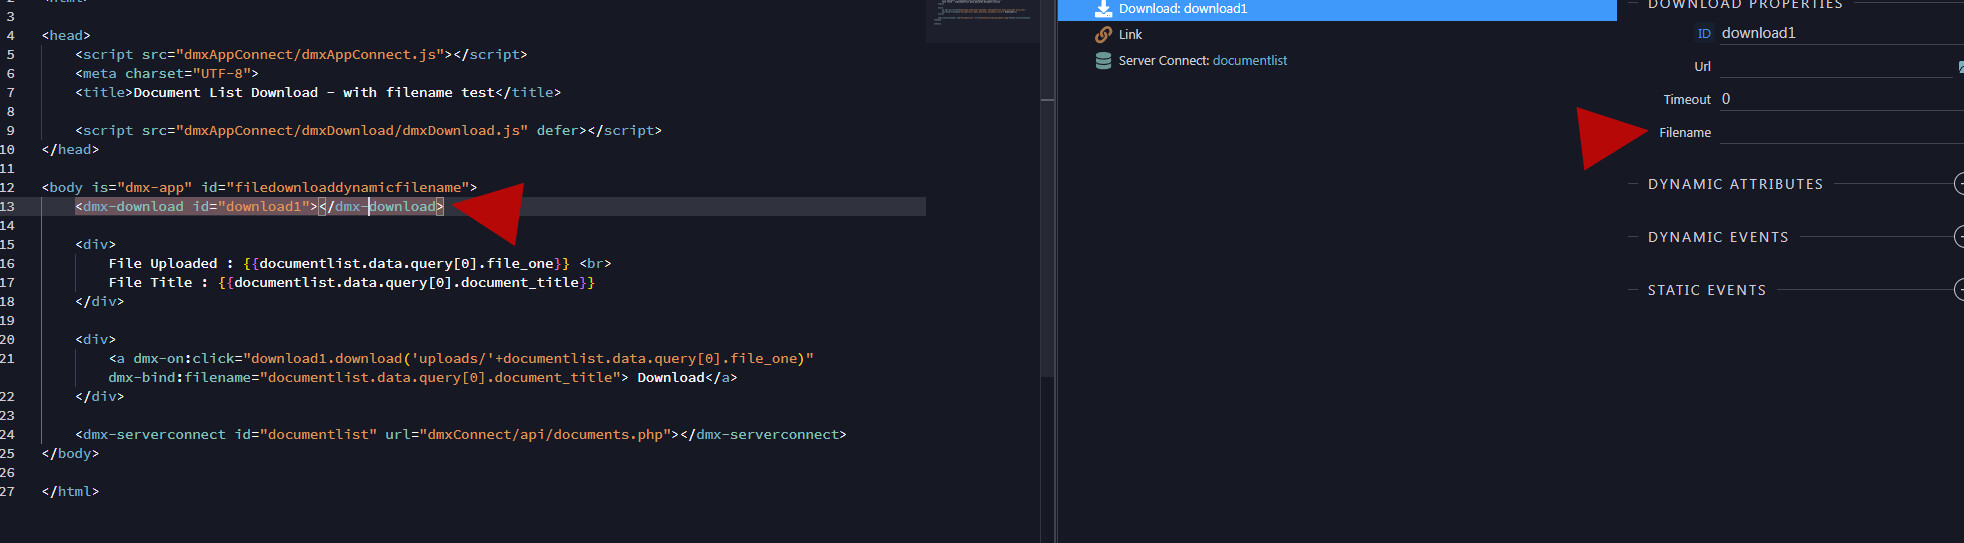Click the 'File Uploaded' binding line

360,263
